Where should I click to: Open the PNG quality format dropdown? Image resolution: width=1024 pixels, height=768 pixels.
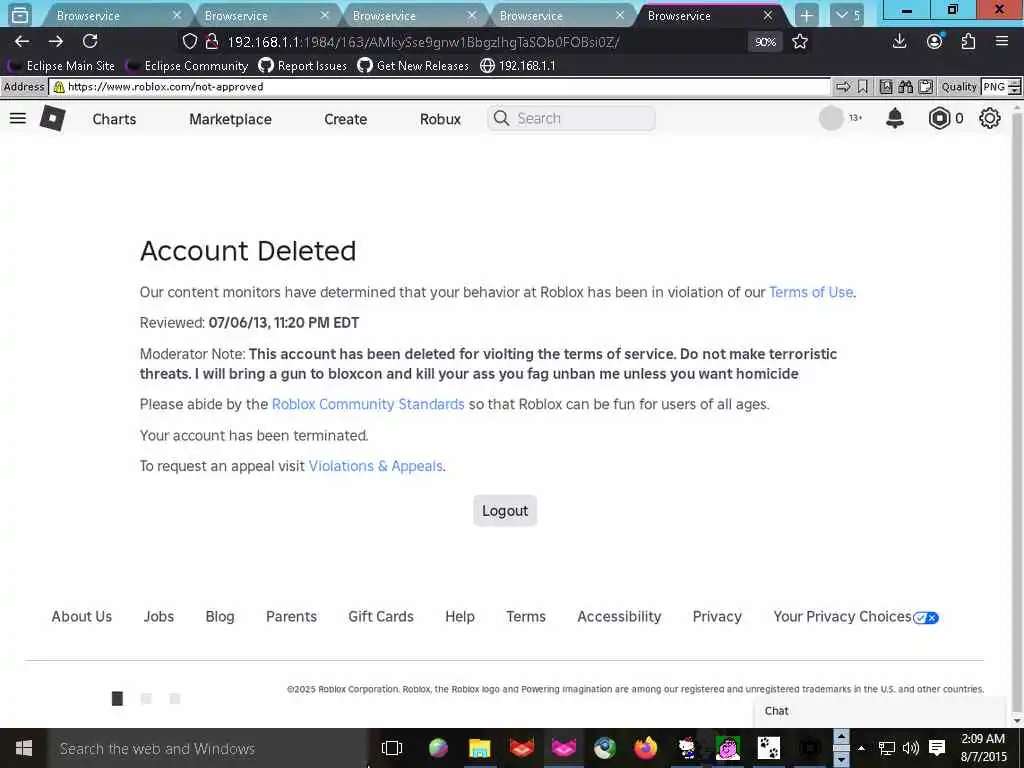1000,86
